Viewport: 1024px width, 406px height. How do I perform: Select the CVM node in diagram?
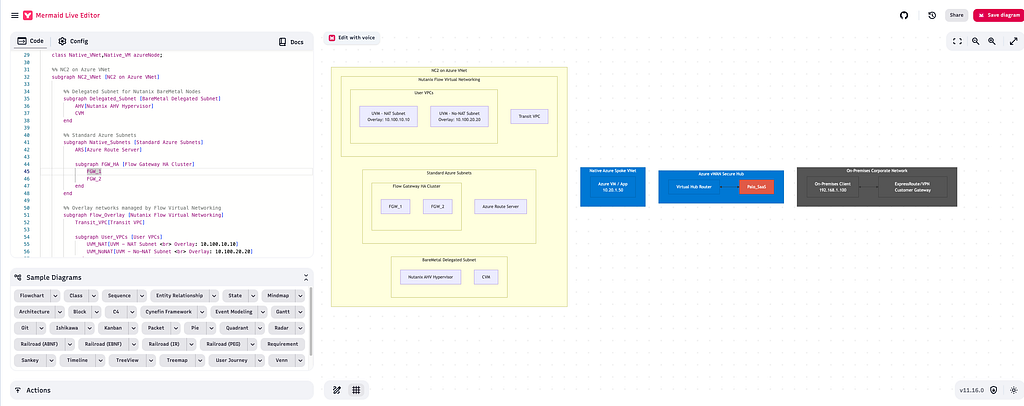486,277
